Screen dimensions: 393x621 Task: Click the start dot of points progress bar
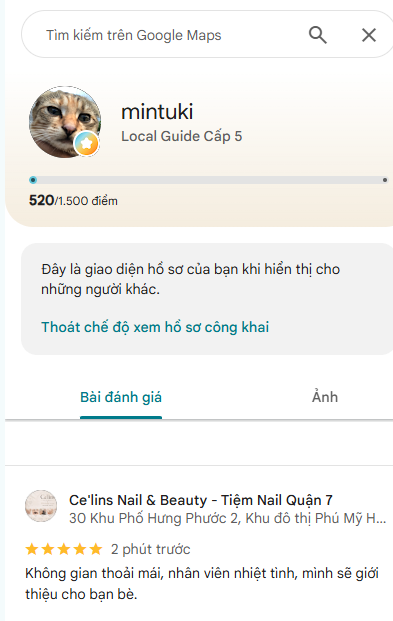tap(33, 180)
